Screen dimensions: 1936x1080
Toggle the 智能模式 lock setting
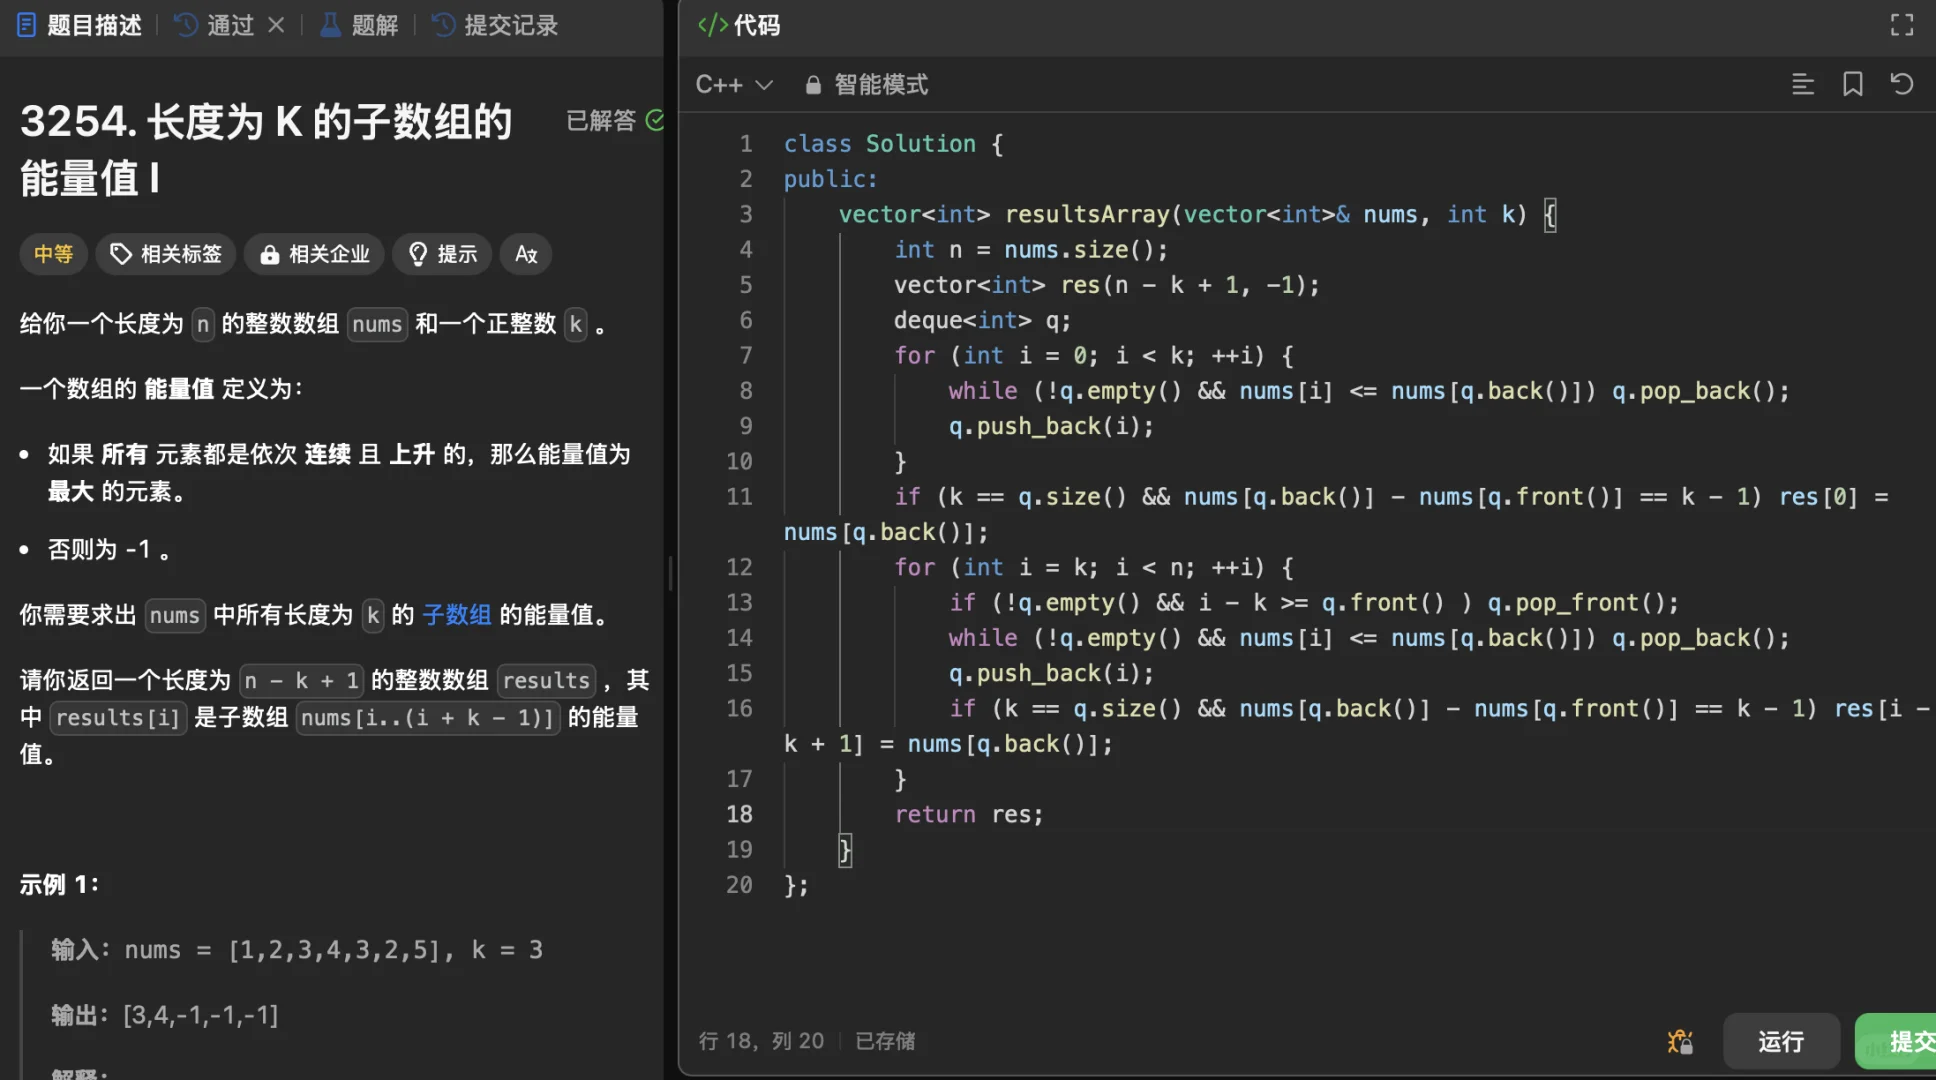point(867,85)
